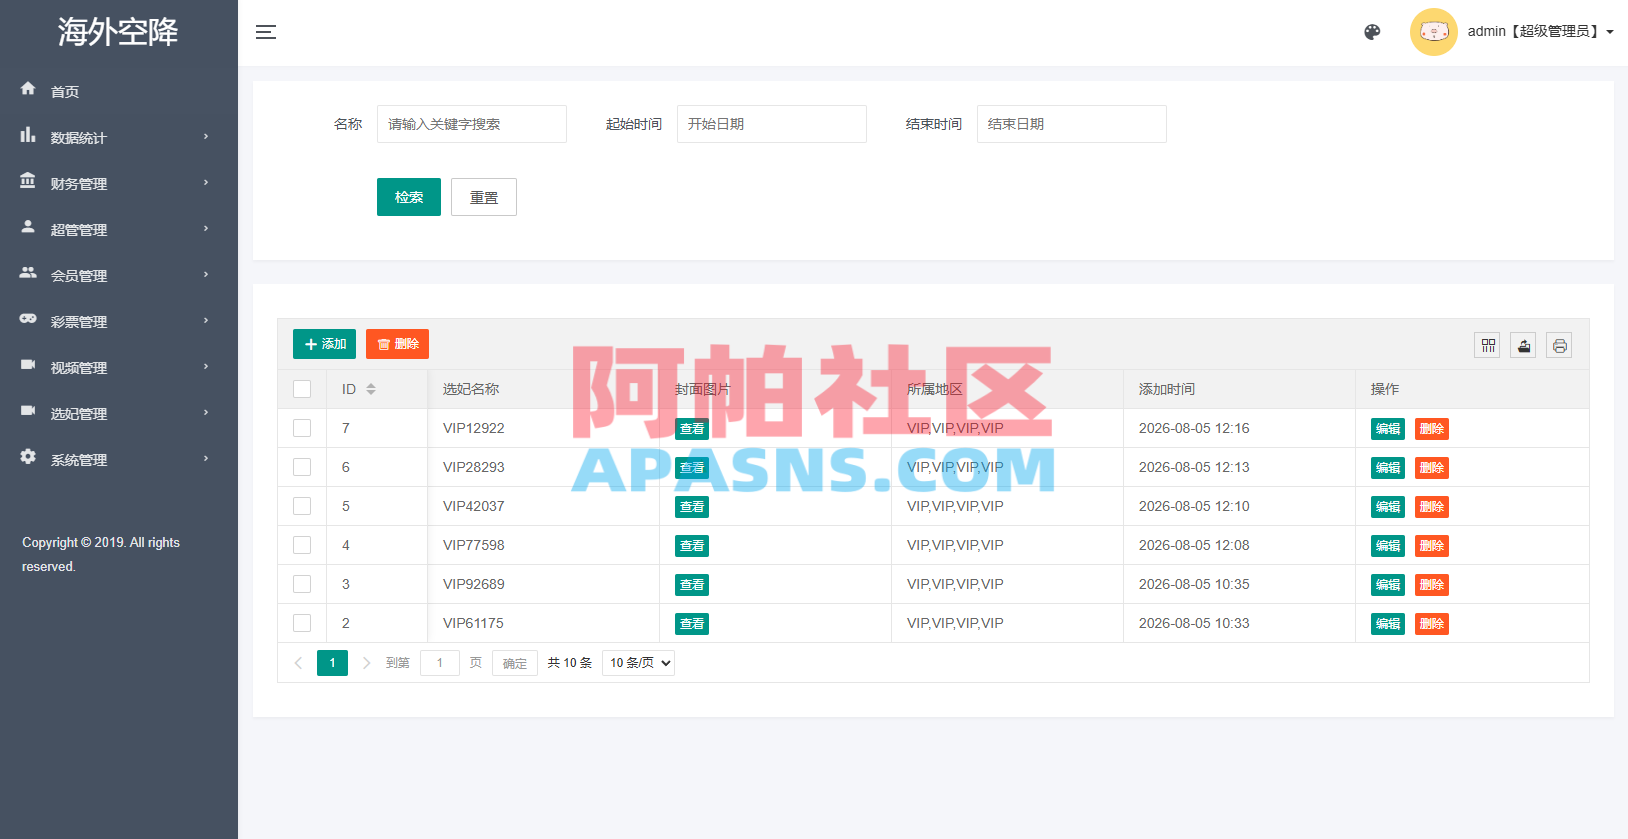Viewport: 1628px width, 839px height.
Task: Click the 重置 reset button
Action: [484, 197]
